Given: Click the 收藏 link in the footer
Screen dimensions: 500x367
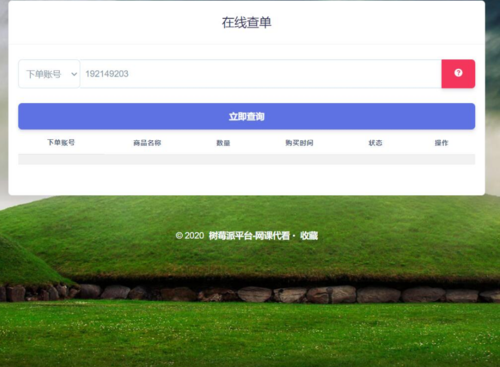Looking at the screenshot, I should [309, 236].
